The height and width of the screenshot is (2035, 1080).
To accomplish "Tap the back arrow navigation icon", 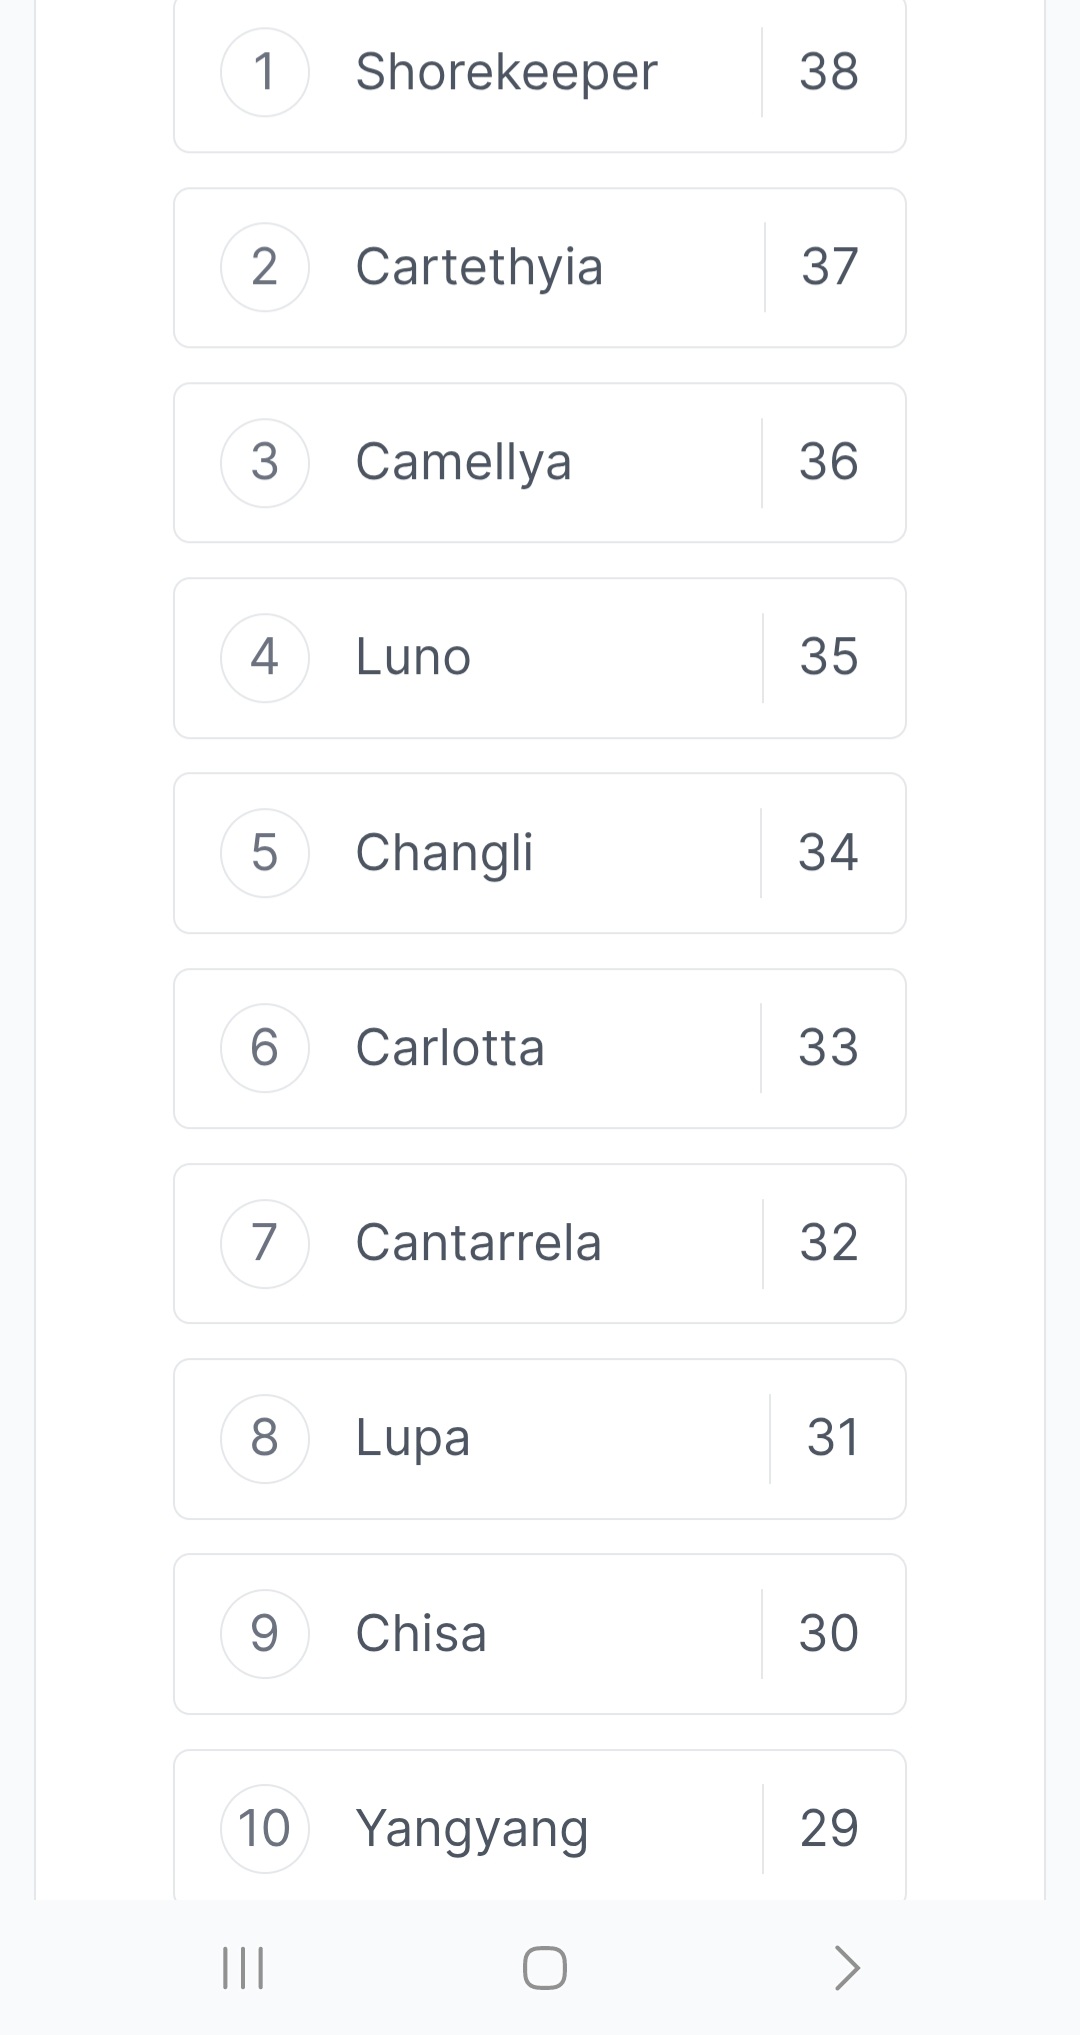I will [847, 1967].
